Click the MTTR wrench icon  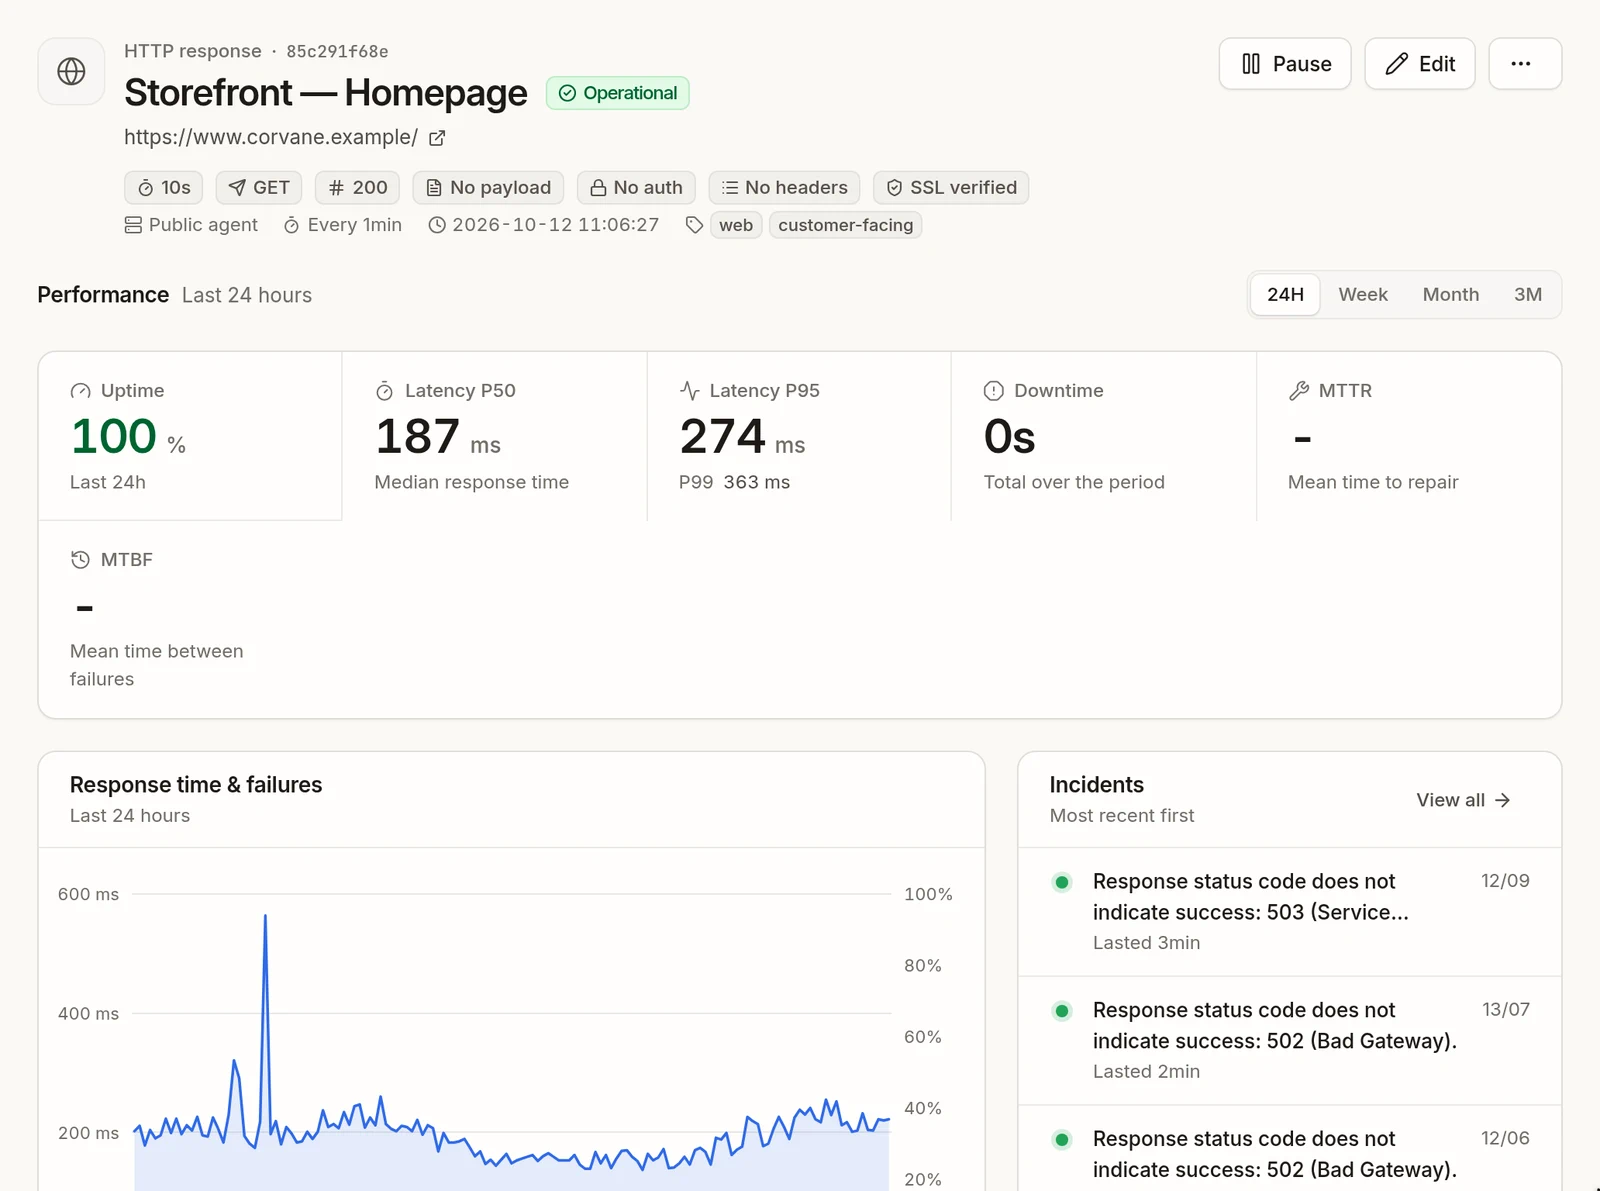1298,391
